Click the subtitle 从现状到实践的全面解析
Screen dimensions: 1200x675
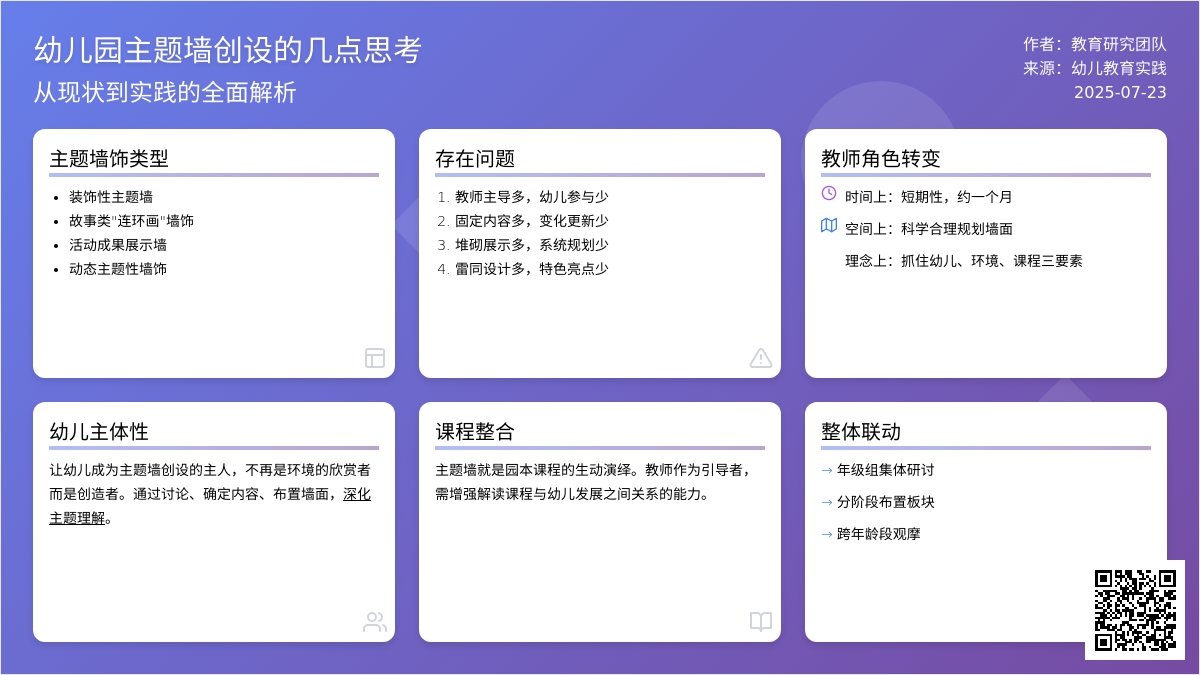[165, 93]
